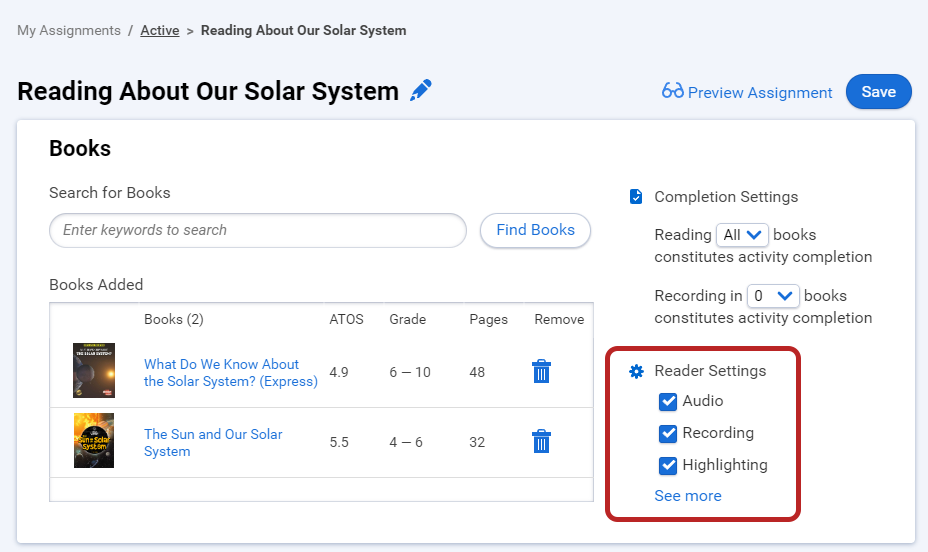
Task: Click the ATOS column header
Action: coord(346,319)
